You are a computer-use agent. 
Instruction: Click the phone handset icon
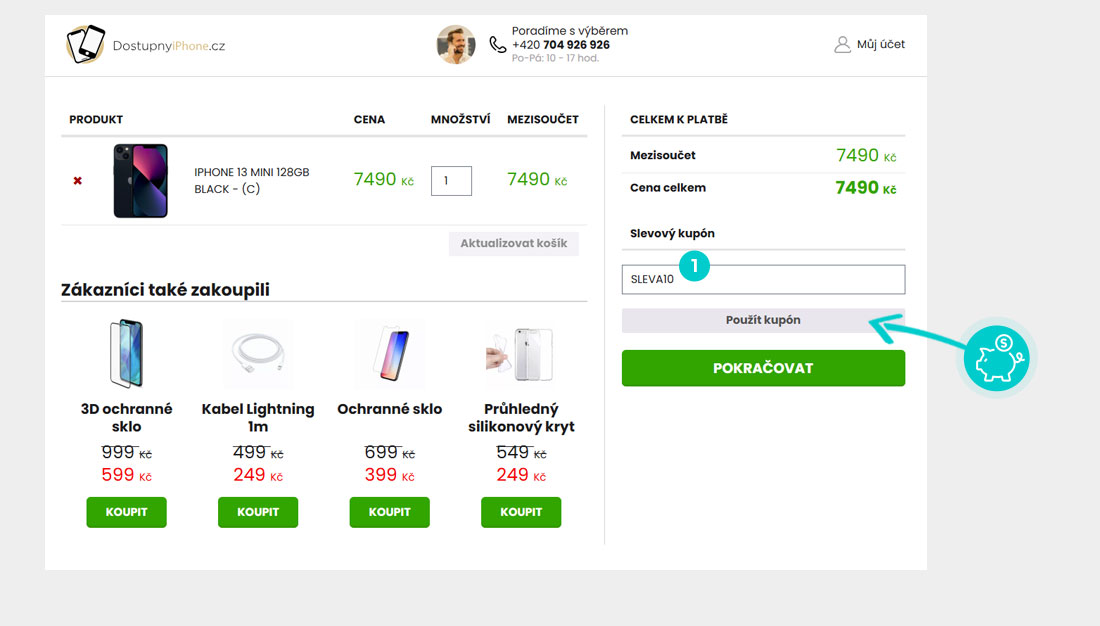point(498,45)
